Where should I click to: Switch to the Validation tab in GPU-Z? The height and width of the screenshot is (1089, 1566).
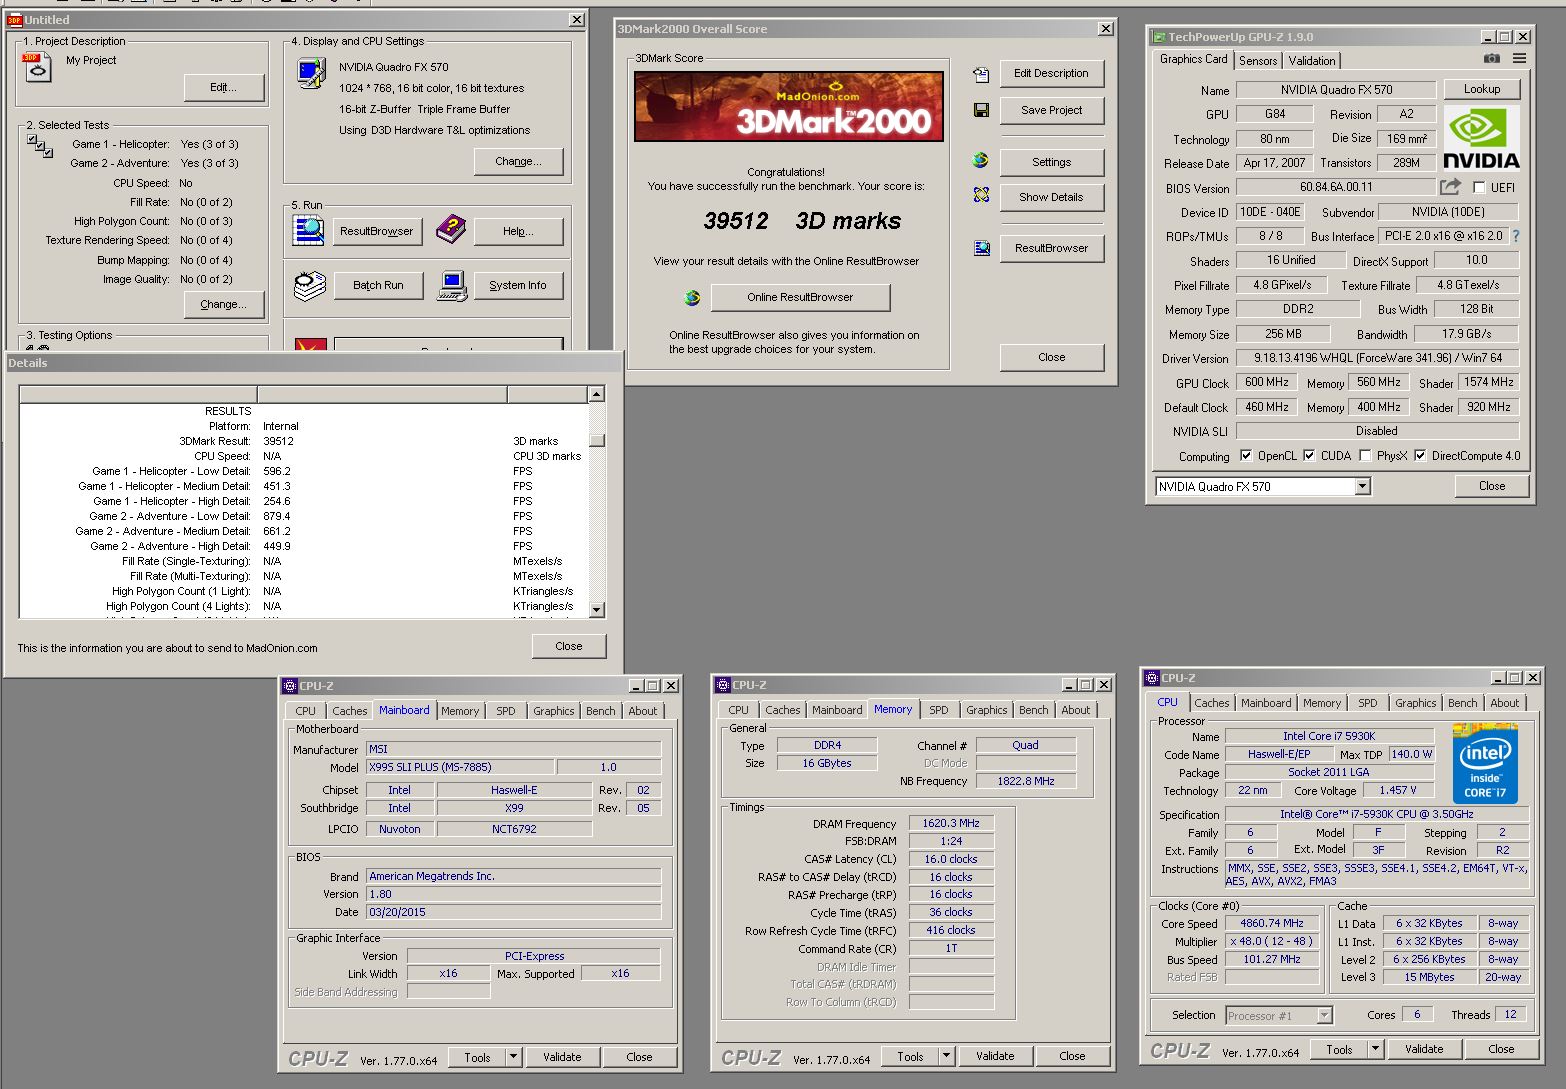tap(1312, 61)
